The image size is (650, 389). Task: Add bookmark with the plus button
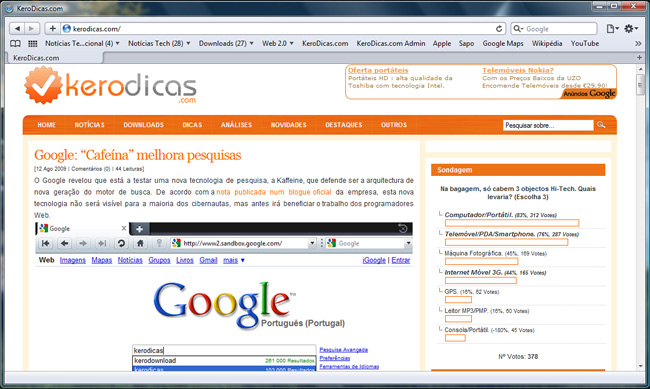coord(52,29)
